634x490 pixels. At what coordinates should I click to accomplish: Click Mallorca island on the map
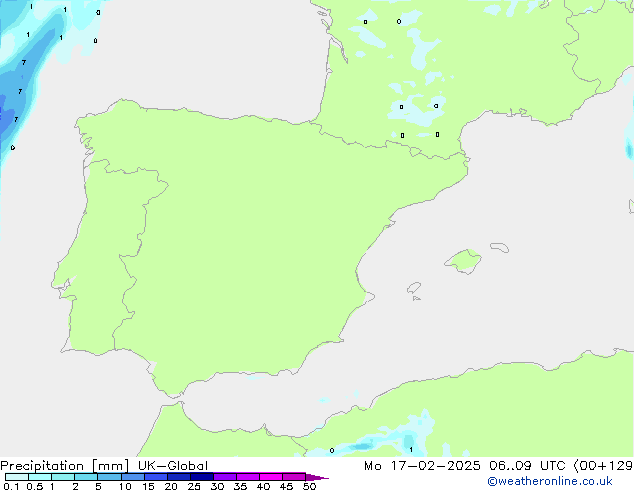(462, 262)
